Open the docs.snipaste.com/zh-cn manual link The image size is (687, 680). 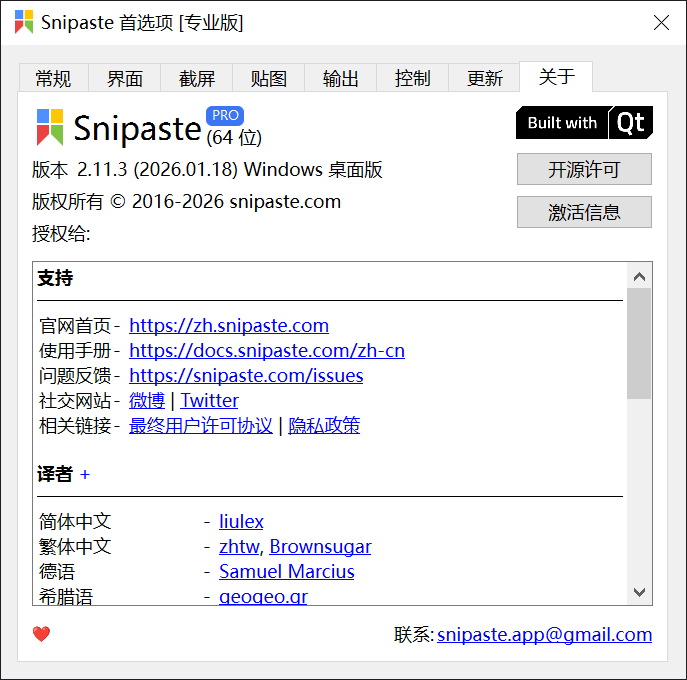267,351
